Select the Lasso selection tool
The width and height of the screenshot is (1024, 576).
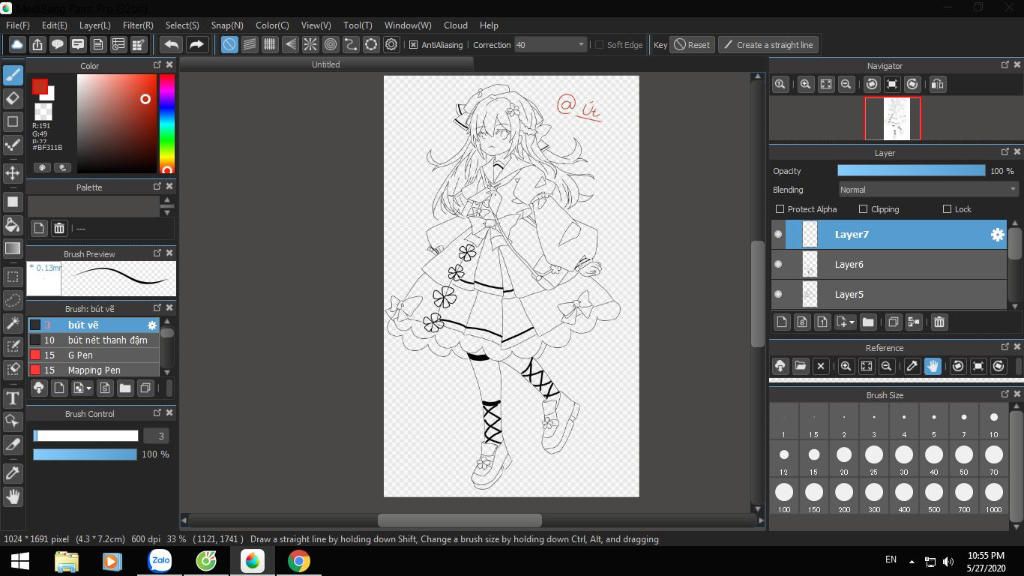click(x=12, y=300)
